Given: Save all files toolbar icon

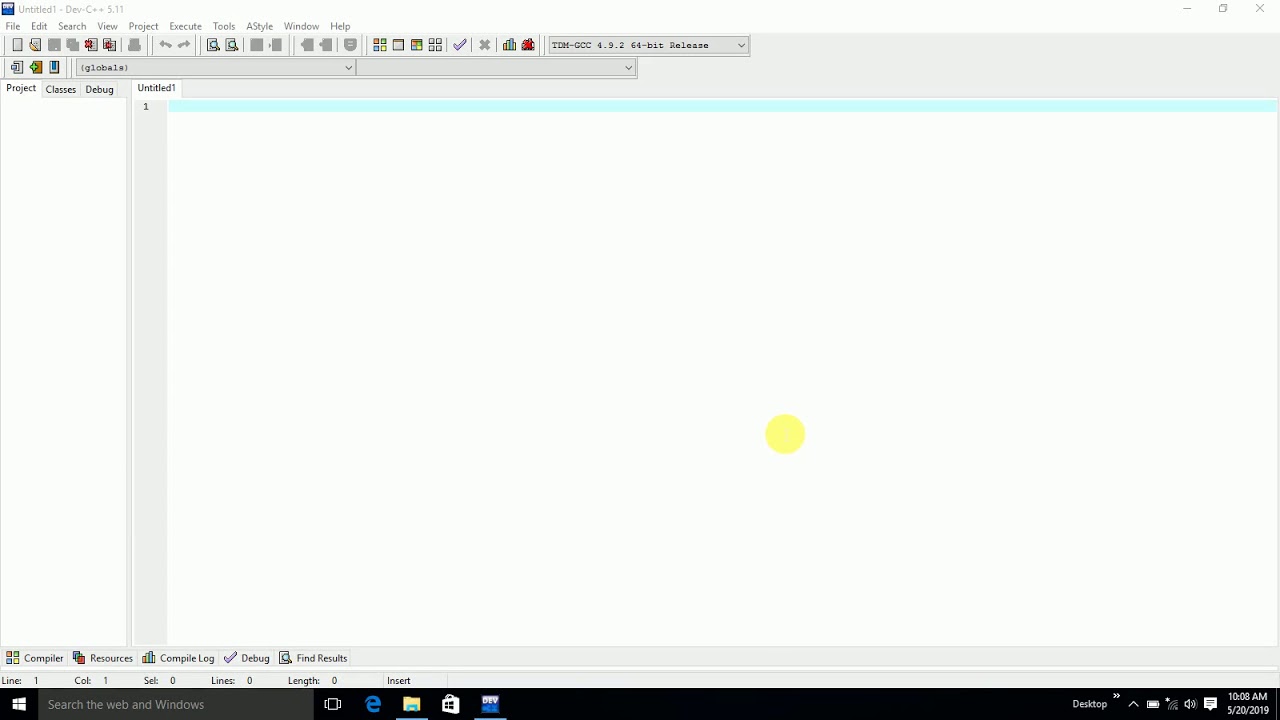Looking at the screenshot, I should click(72, 45).
